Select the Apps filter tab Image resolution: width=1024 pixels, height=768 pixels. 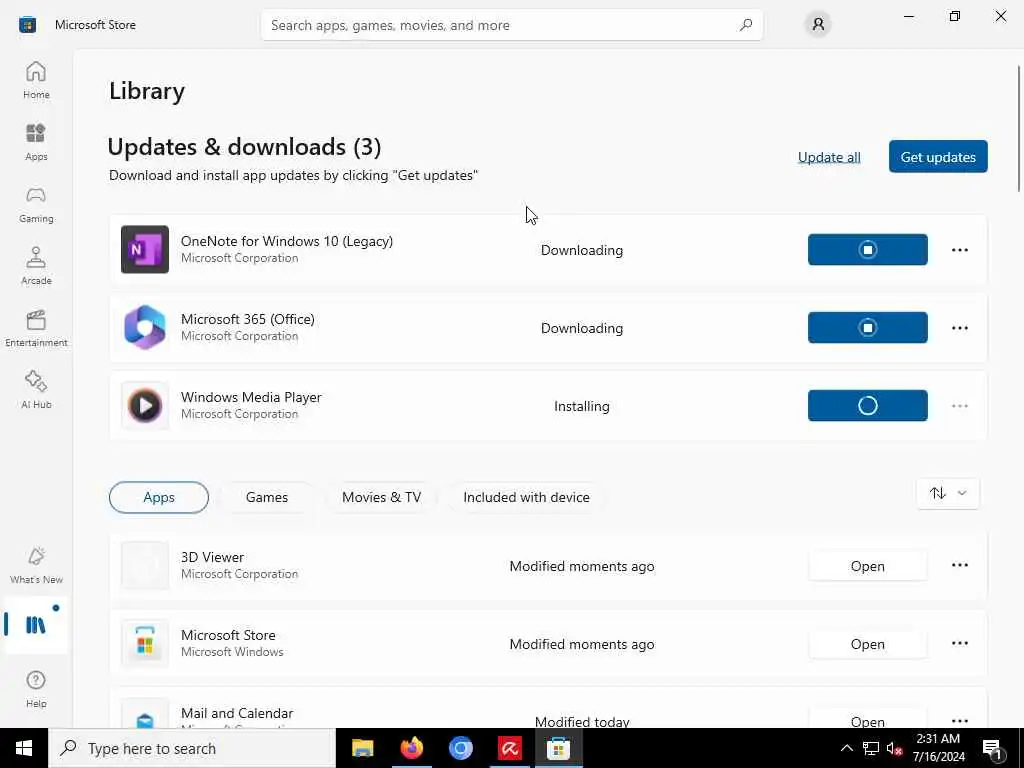pos(159,497)
